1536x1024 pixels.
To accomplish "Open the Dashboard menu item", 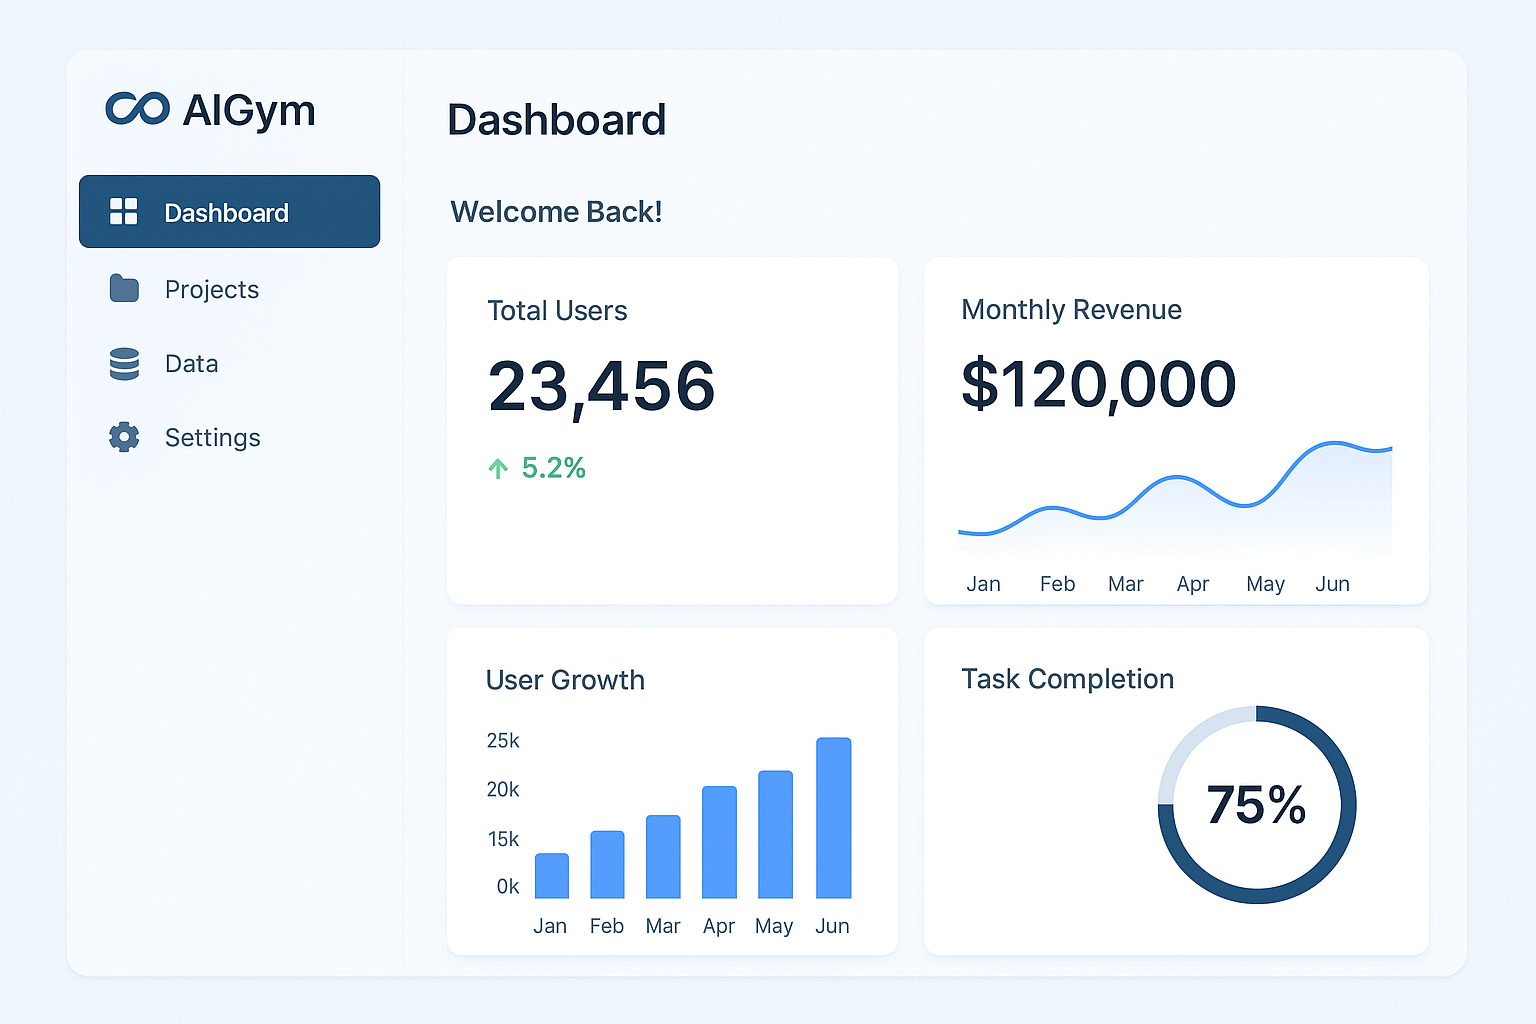I will tap(226, 212).
